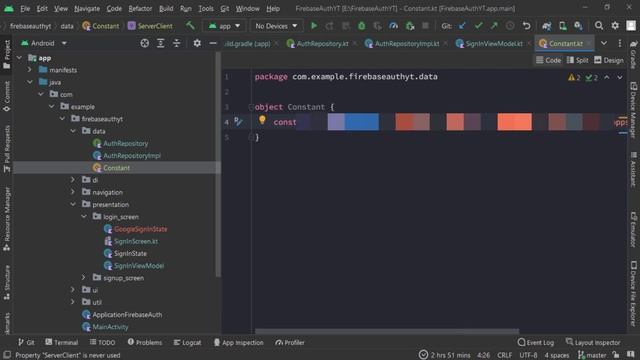Open the Problems tool window
This screenshot has height=360, width=640.
pyautogui.click(x=145, y=342)
